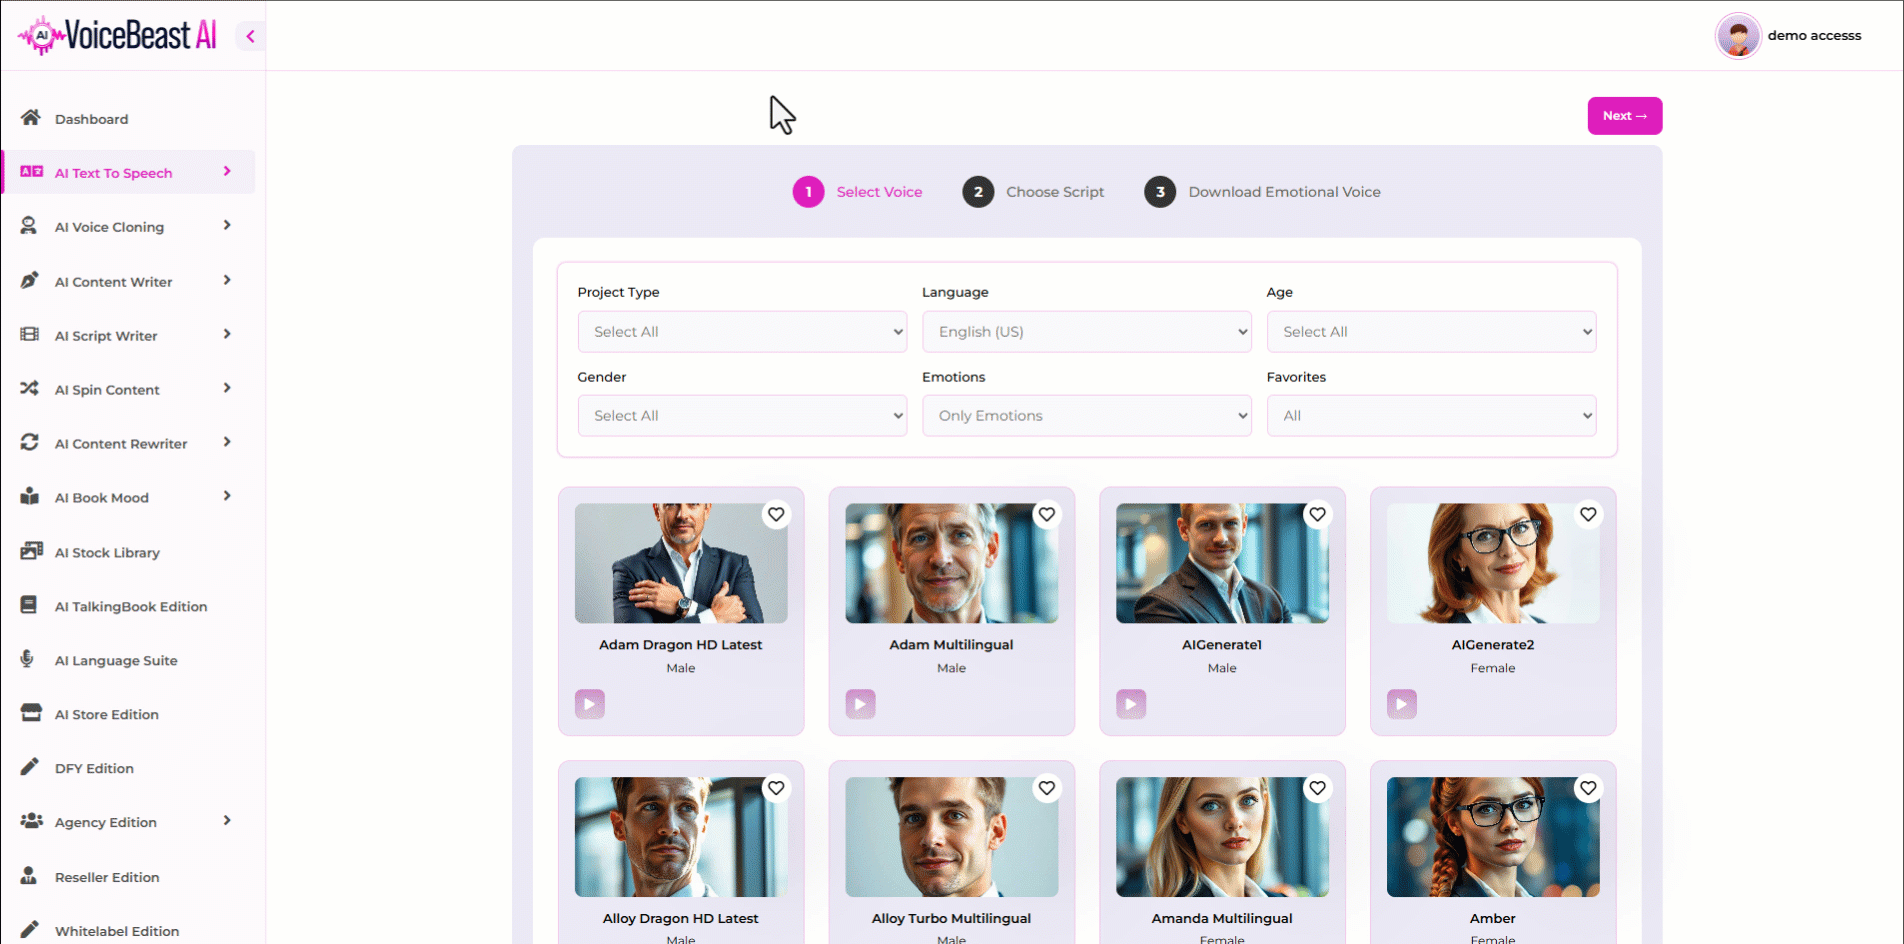Click the demo accesss profile avatar

coord(1738,36)
